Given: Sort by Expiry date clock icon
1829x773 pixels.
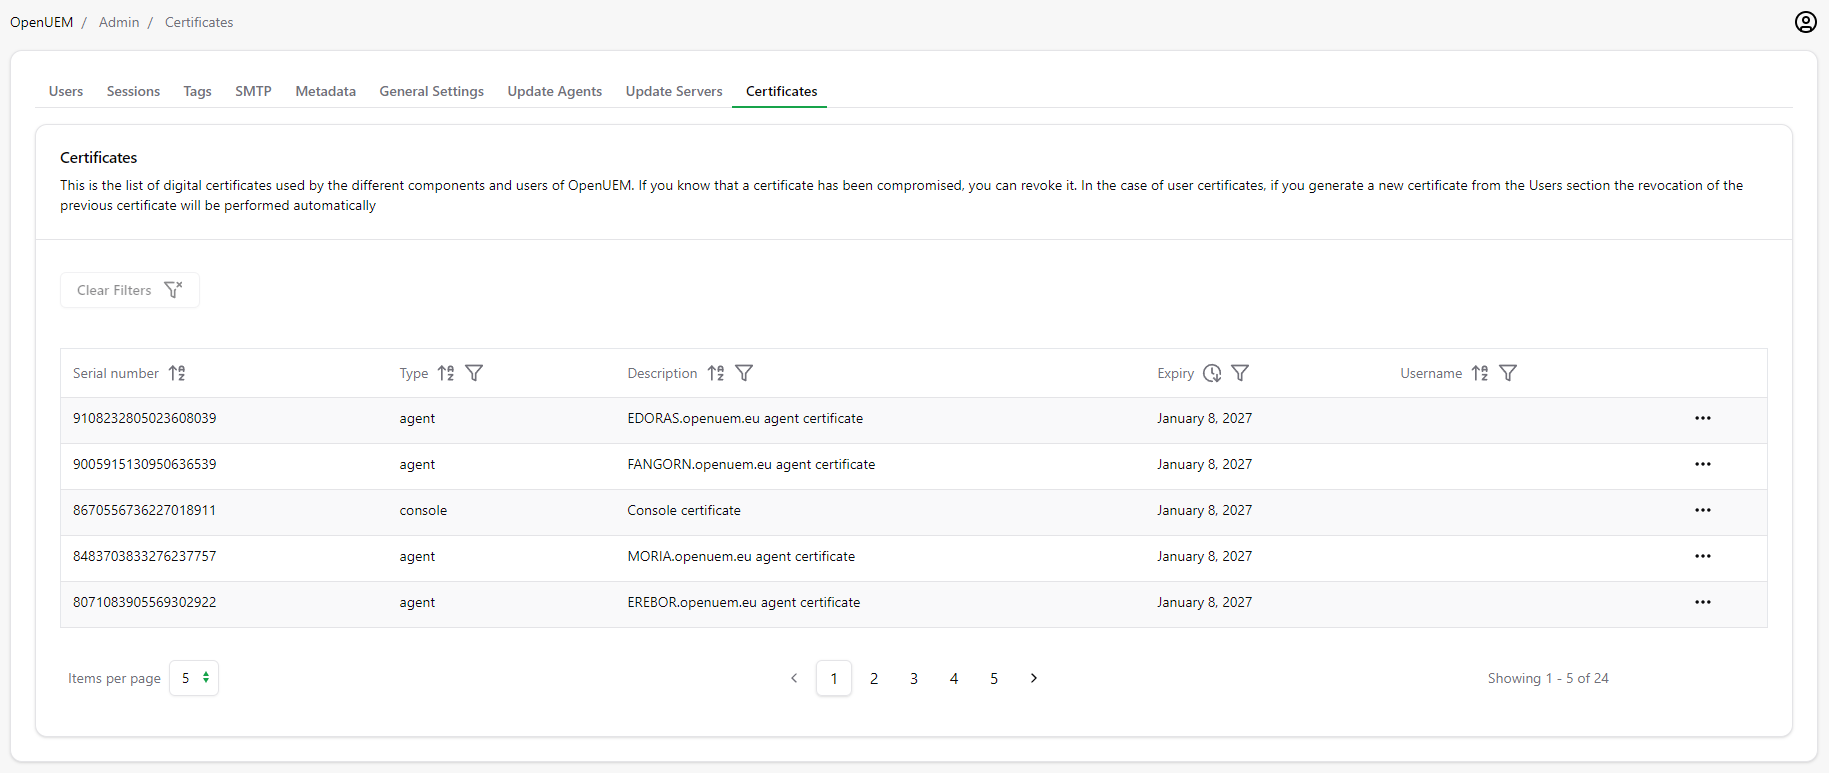Looking at the screenshot, I should point(1212,373).
